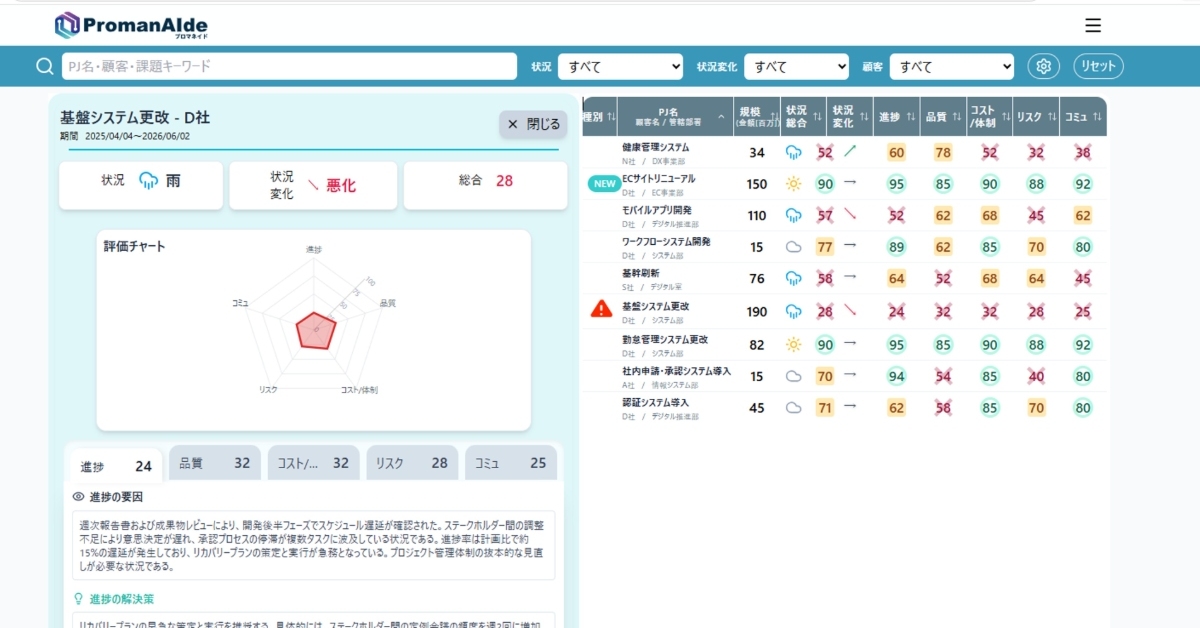This screenshot has height=628, width=1200.
Task: Click the upward trend arrow for 健康管理システム
Action: [850, 151]
